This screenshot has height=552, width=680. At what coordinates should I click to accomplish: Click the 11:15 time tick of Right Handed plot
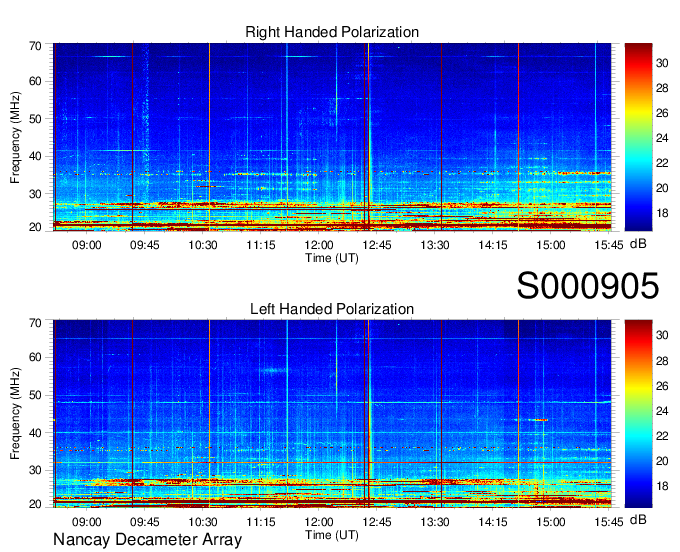tap(261, 245)
